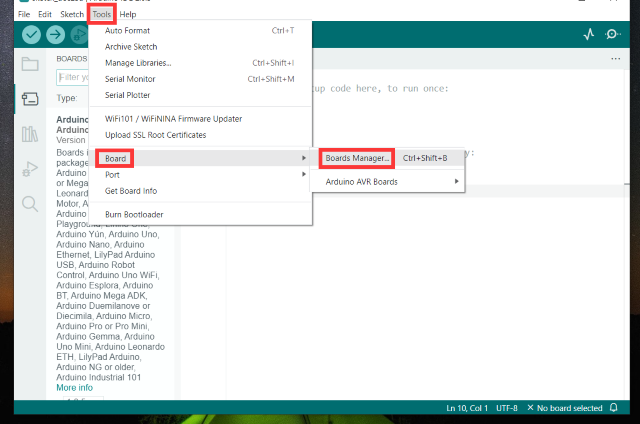Open the Sketchbook folder sidebar icon
This screenshot has height=424, width=640.
pyautogui.click(x=30, y=64)
